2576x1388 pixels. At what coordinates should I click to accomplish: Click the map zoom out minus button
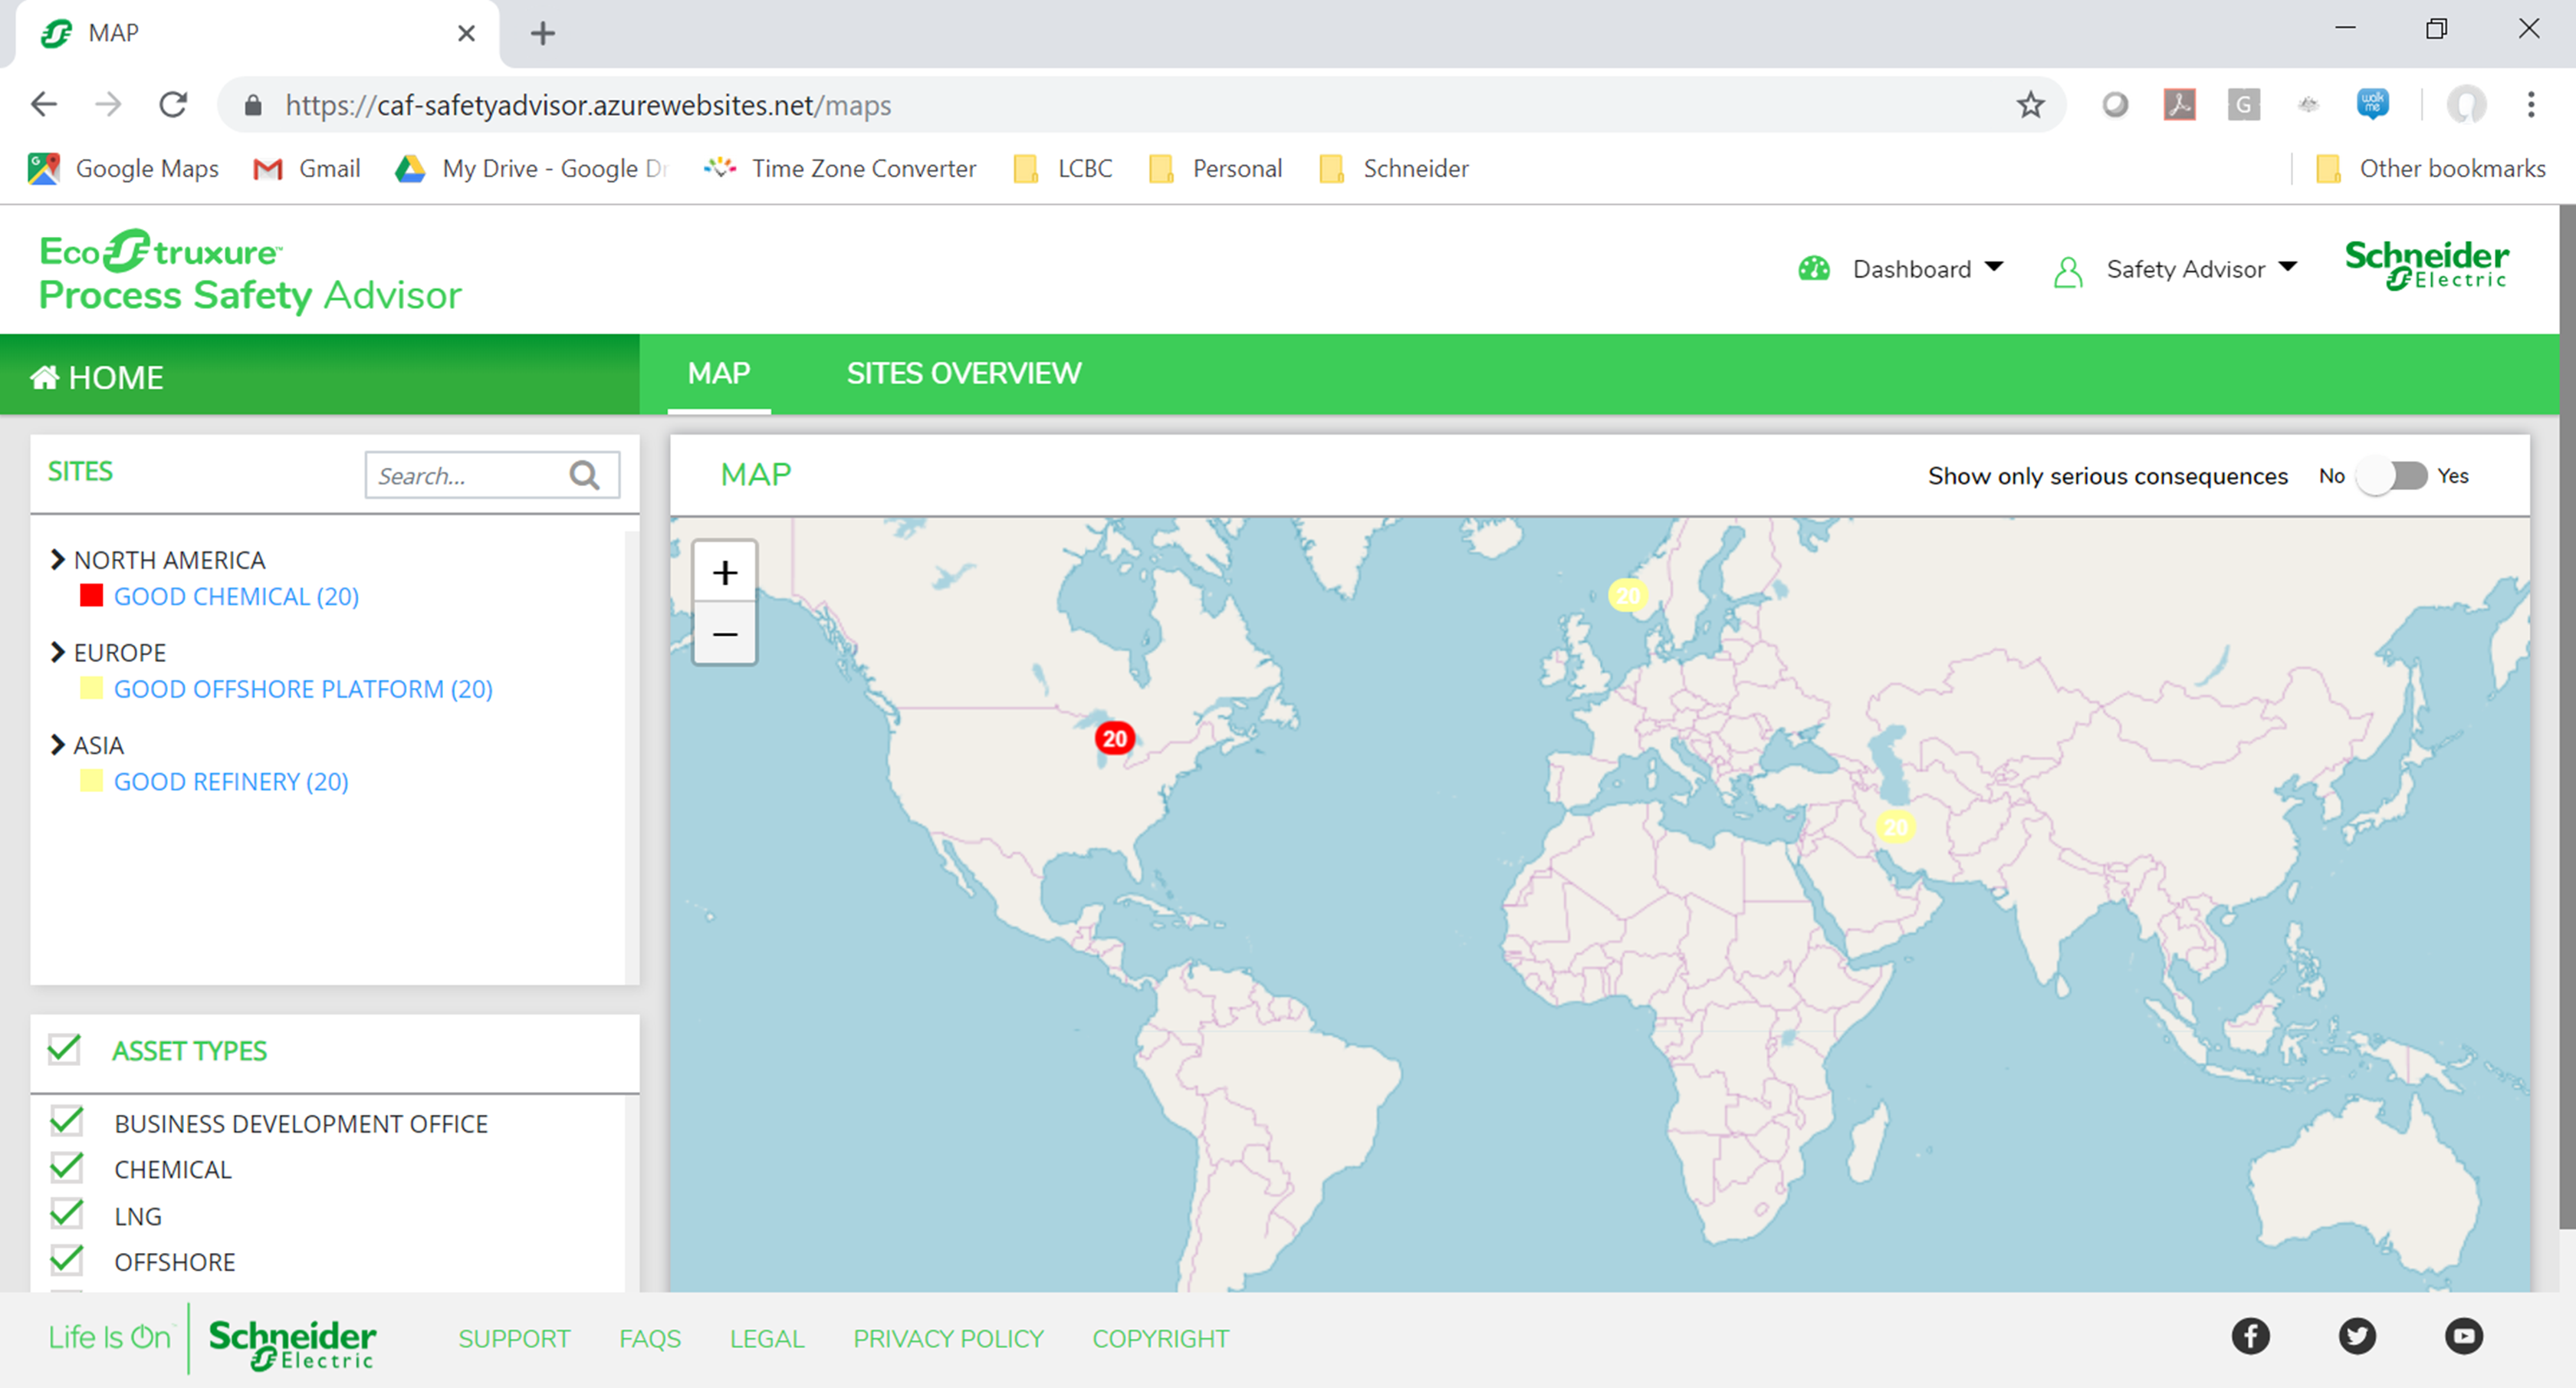pos(725,633)
